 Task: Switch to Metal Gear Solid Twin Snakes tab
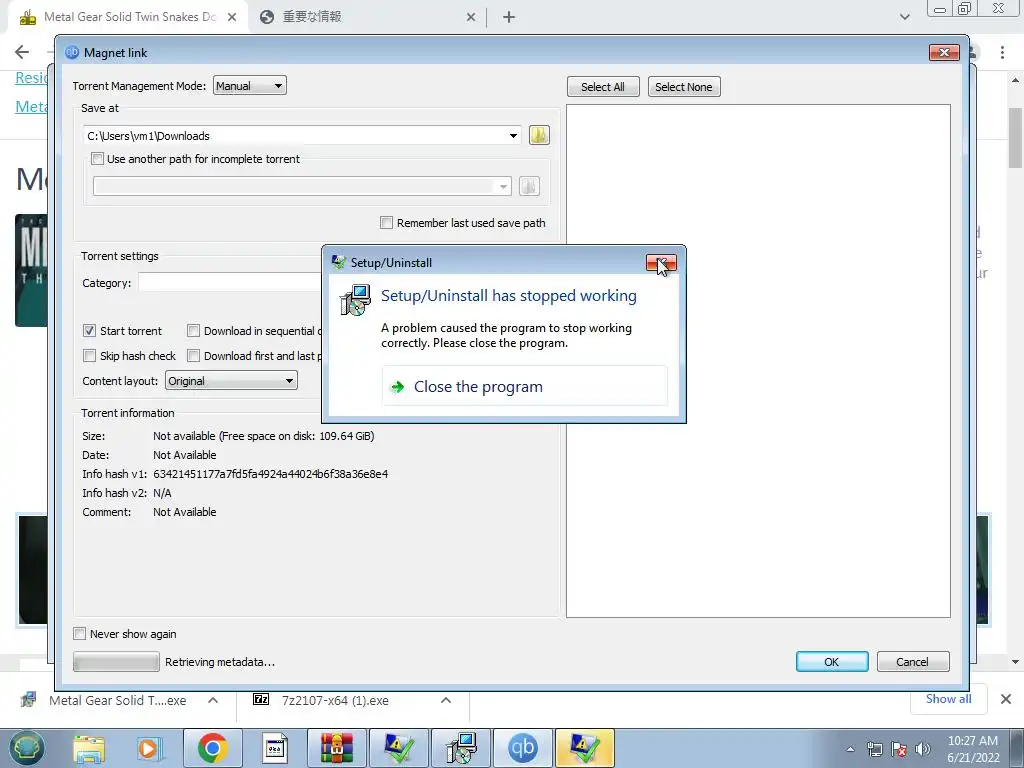[x=129, y=17]
